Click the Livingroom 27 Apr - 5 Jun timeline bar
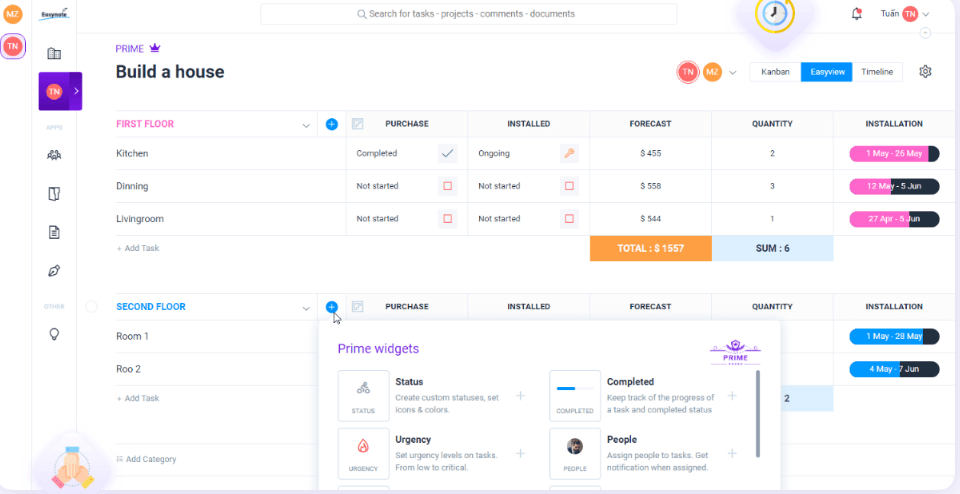This screenshot has height=494, width=960. [894, 219]
